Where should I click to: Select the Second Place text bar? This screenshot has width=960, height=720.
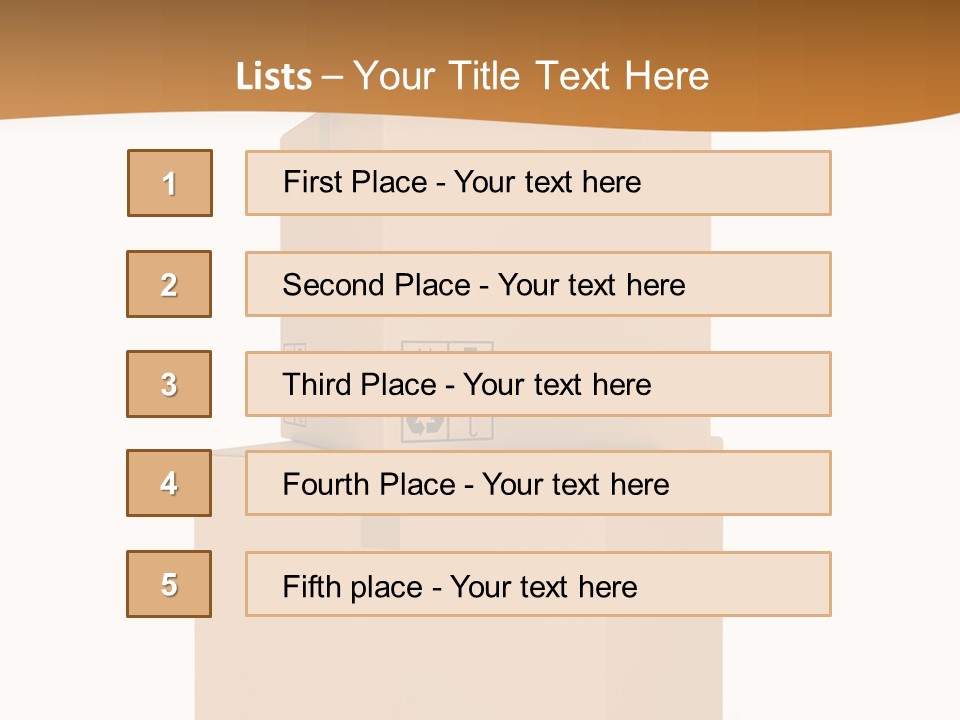click(x=538, y=284)
